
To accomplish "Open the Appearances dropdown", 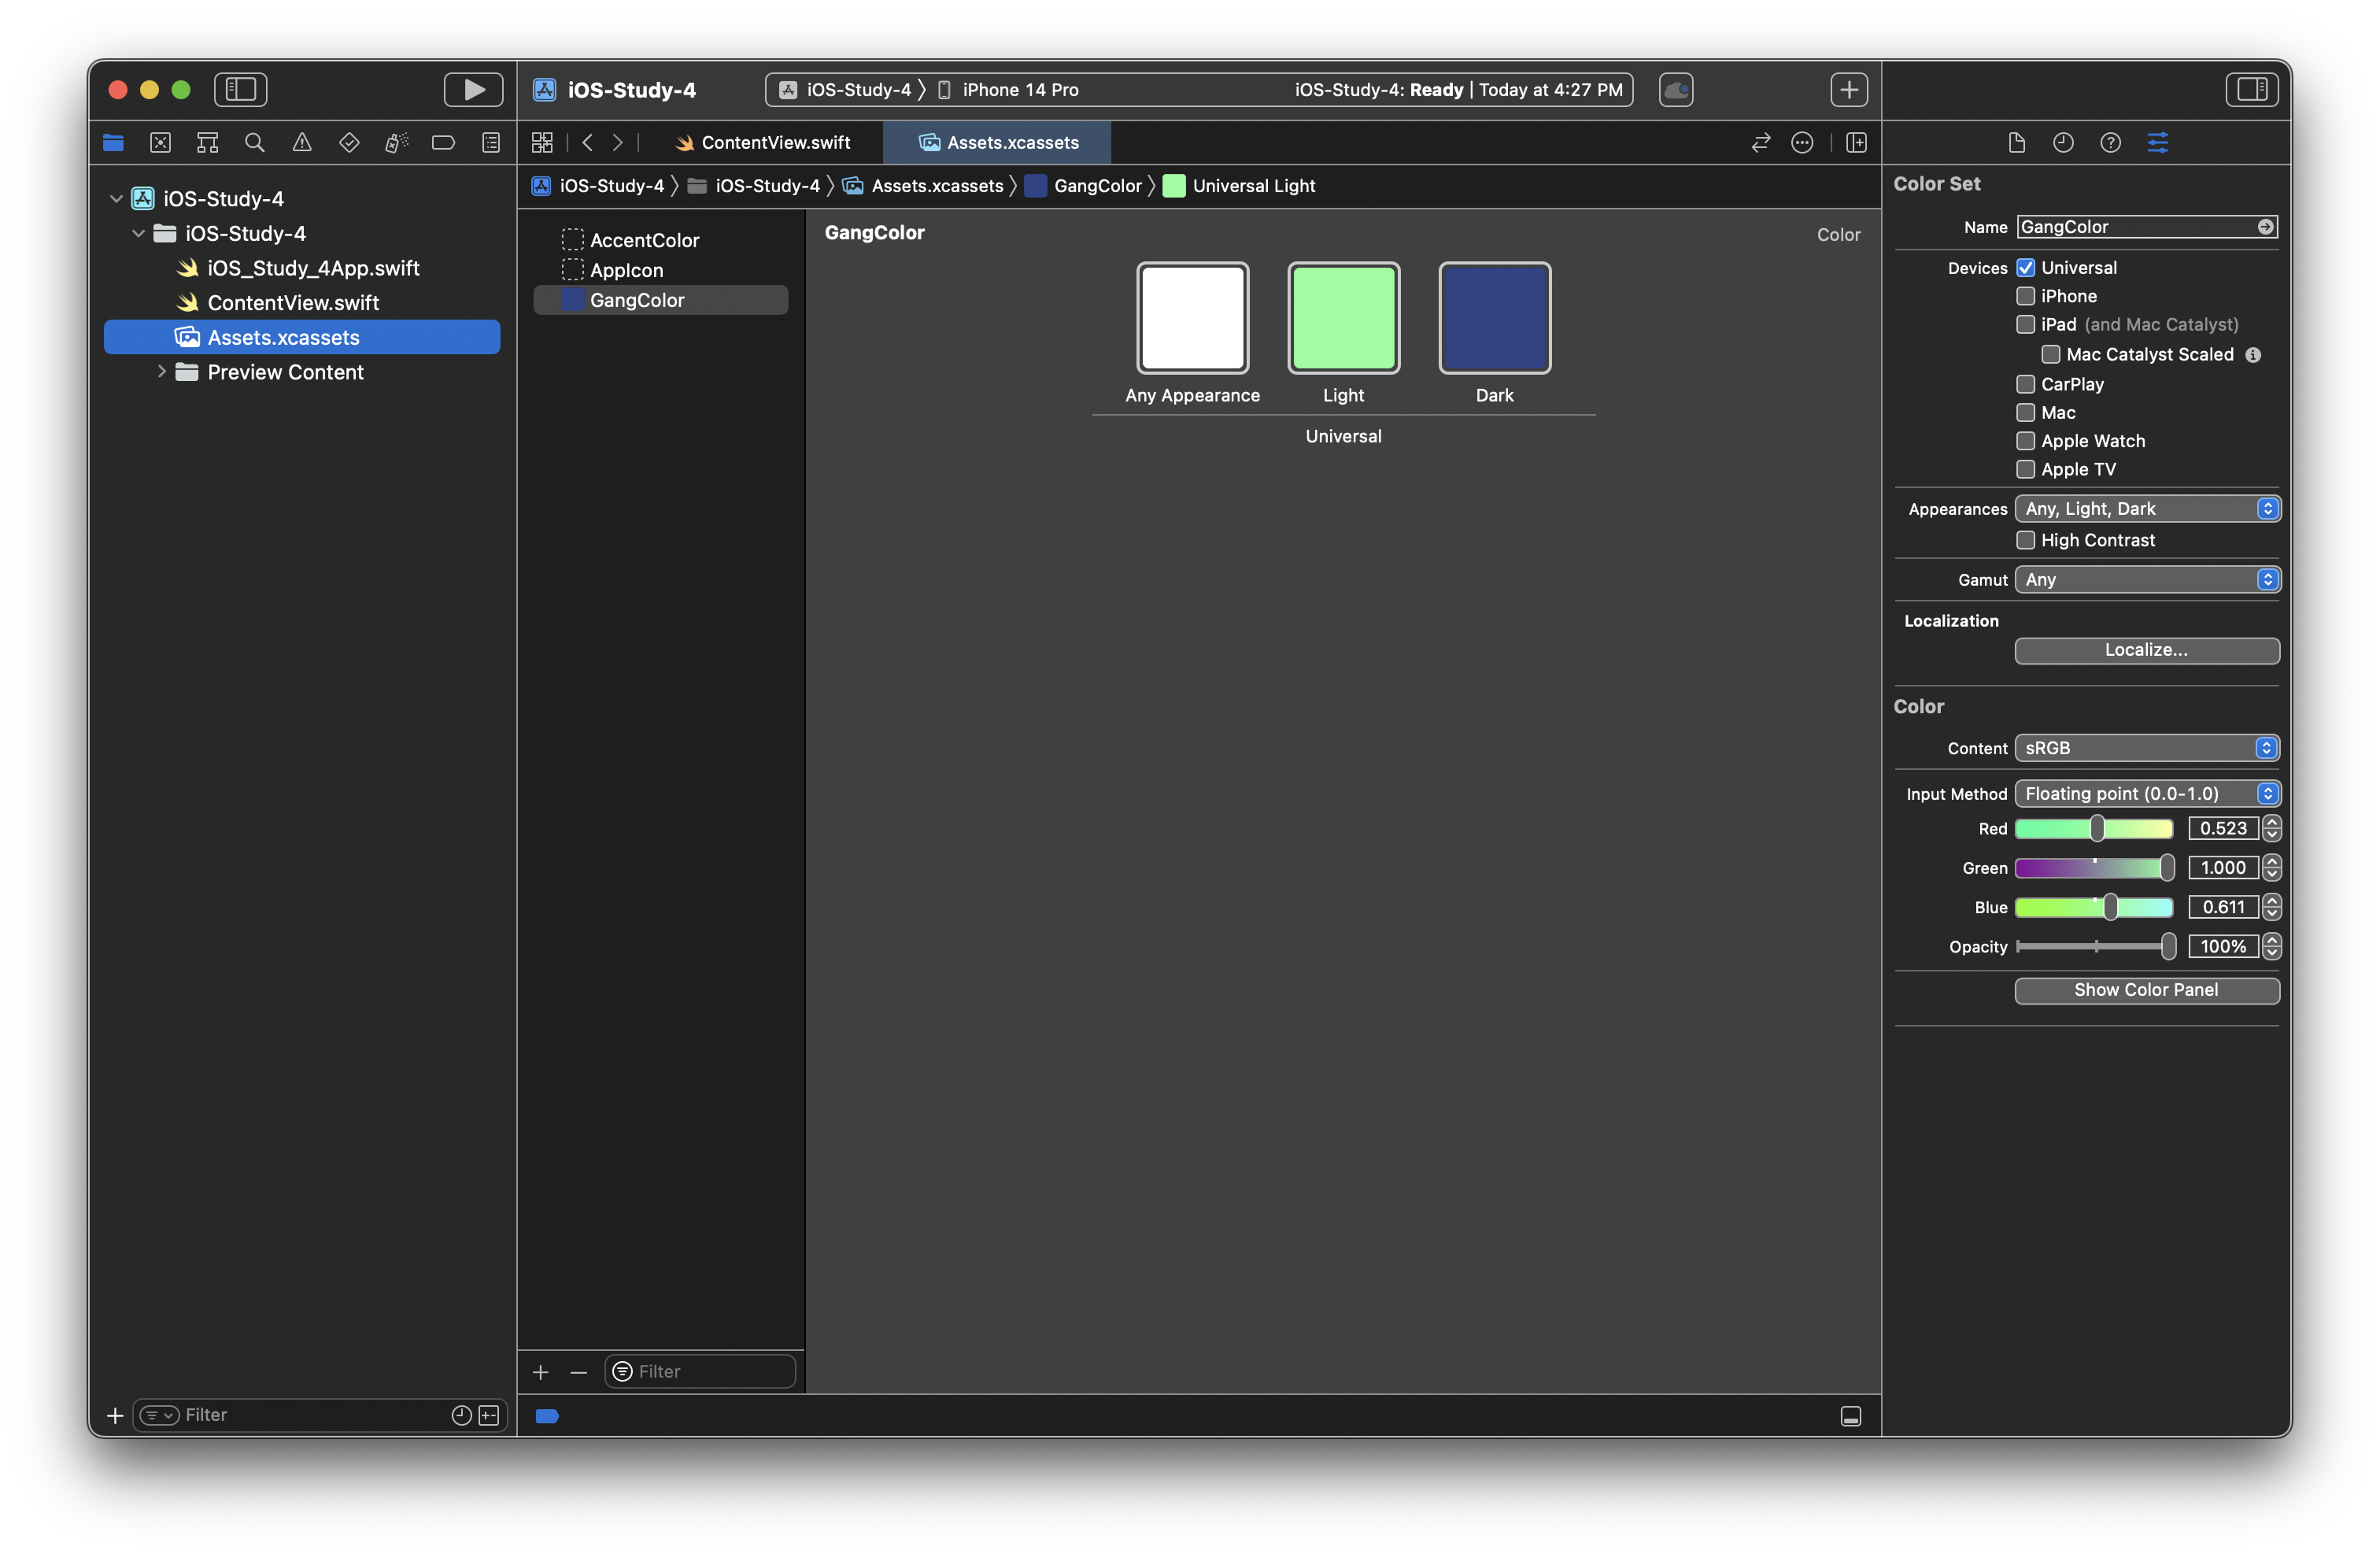I will pos(2147,509).
